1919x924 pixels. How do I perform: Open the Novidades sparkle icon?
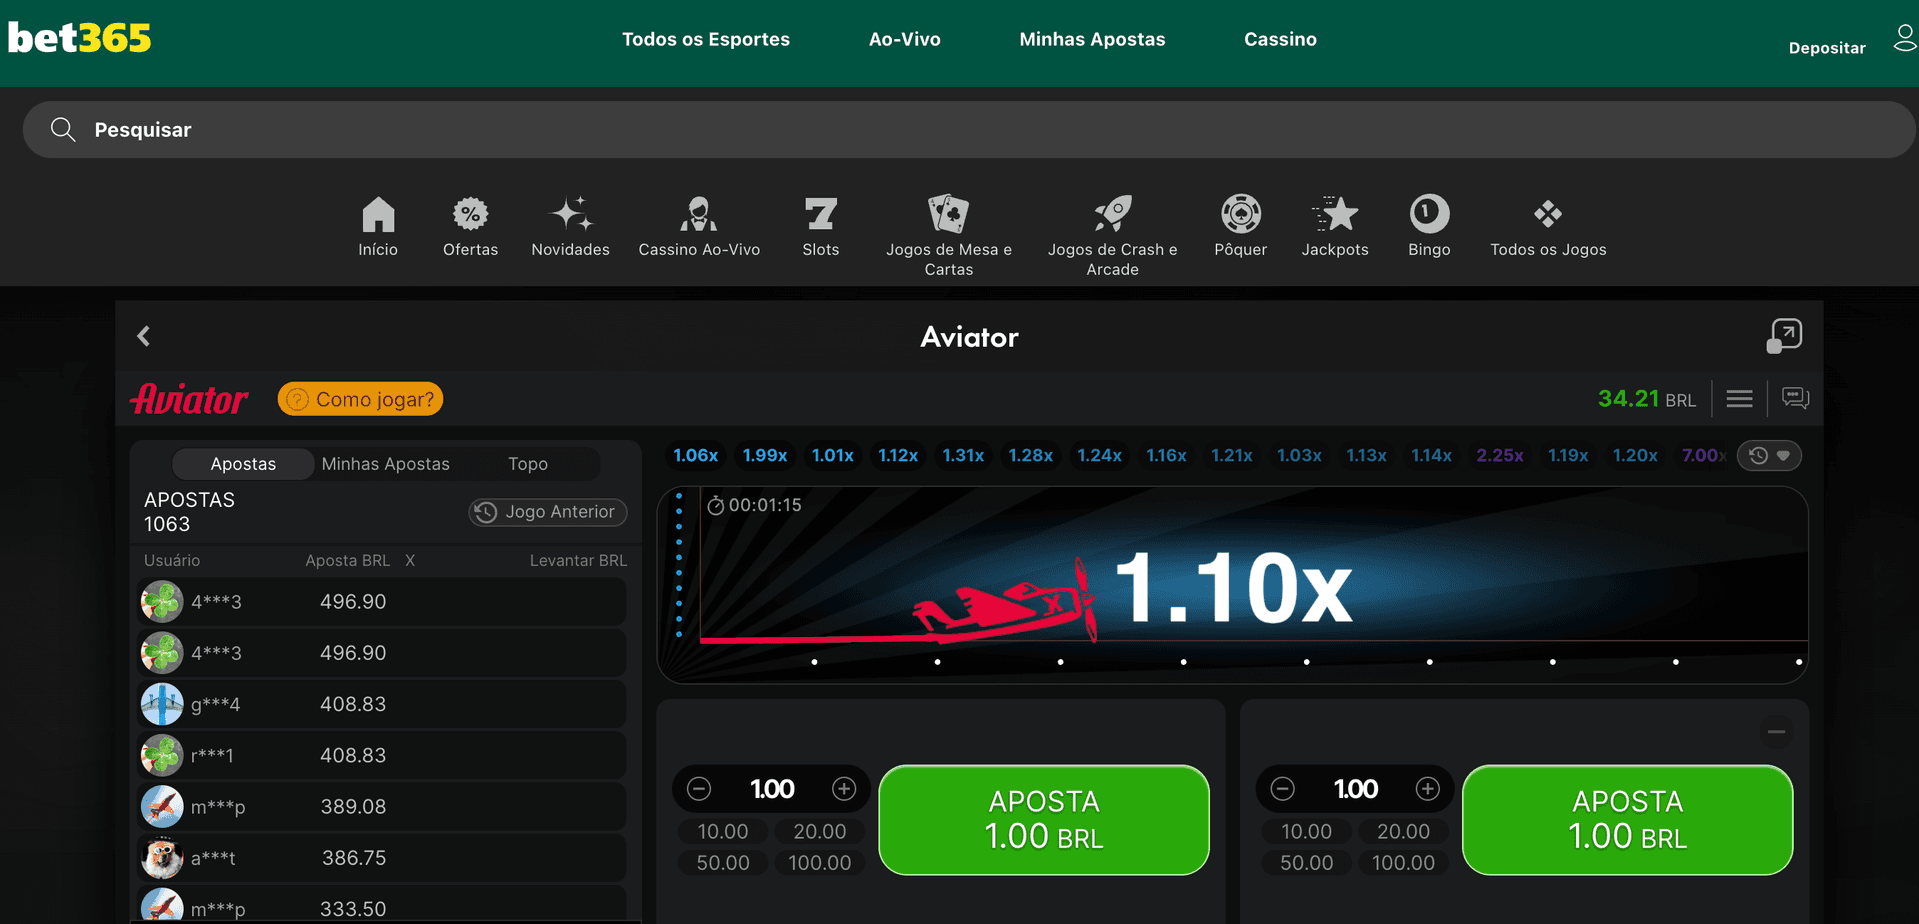pyautogui.click(x=571, y=214)
